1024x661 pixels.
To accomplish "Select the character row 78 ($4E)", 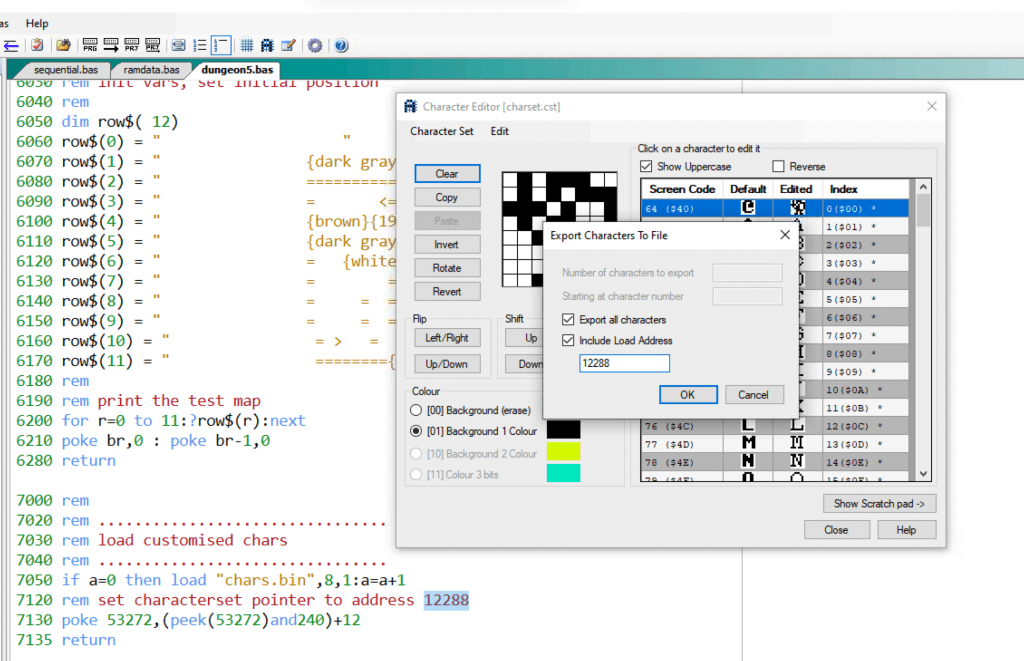I will point(775,462).
